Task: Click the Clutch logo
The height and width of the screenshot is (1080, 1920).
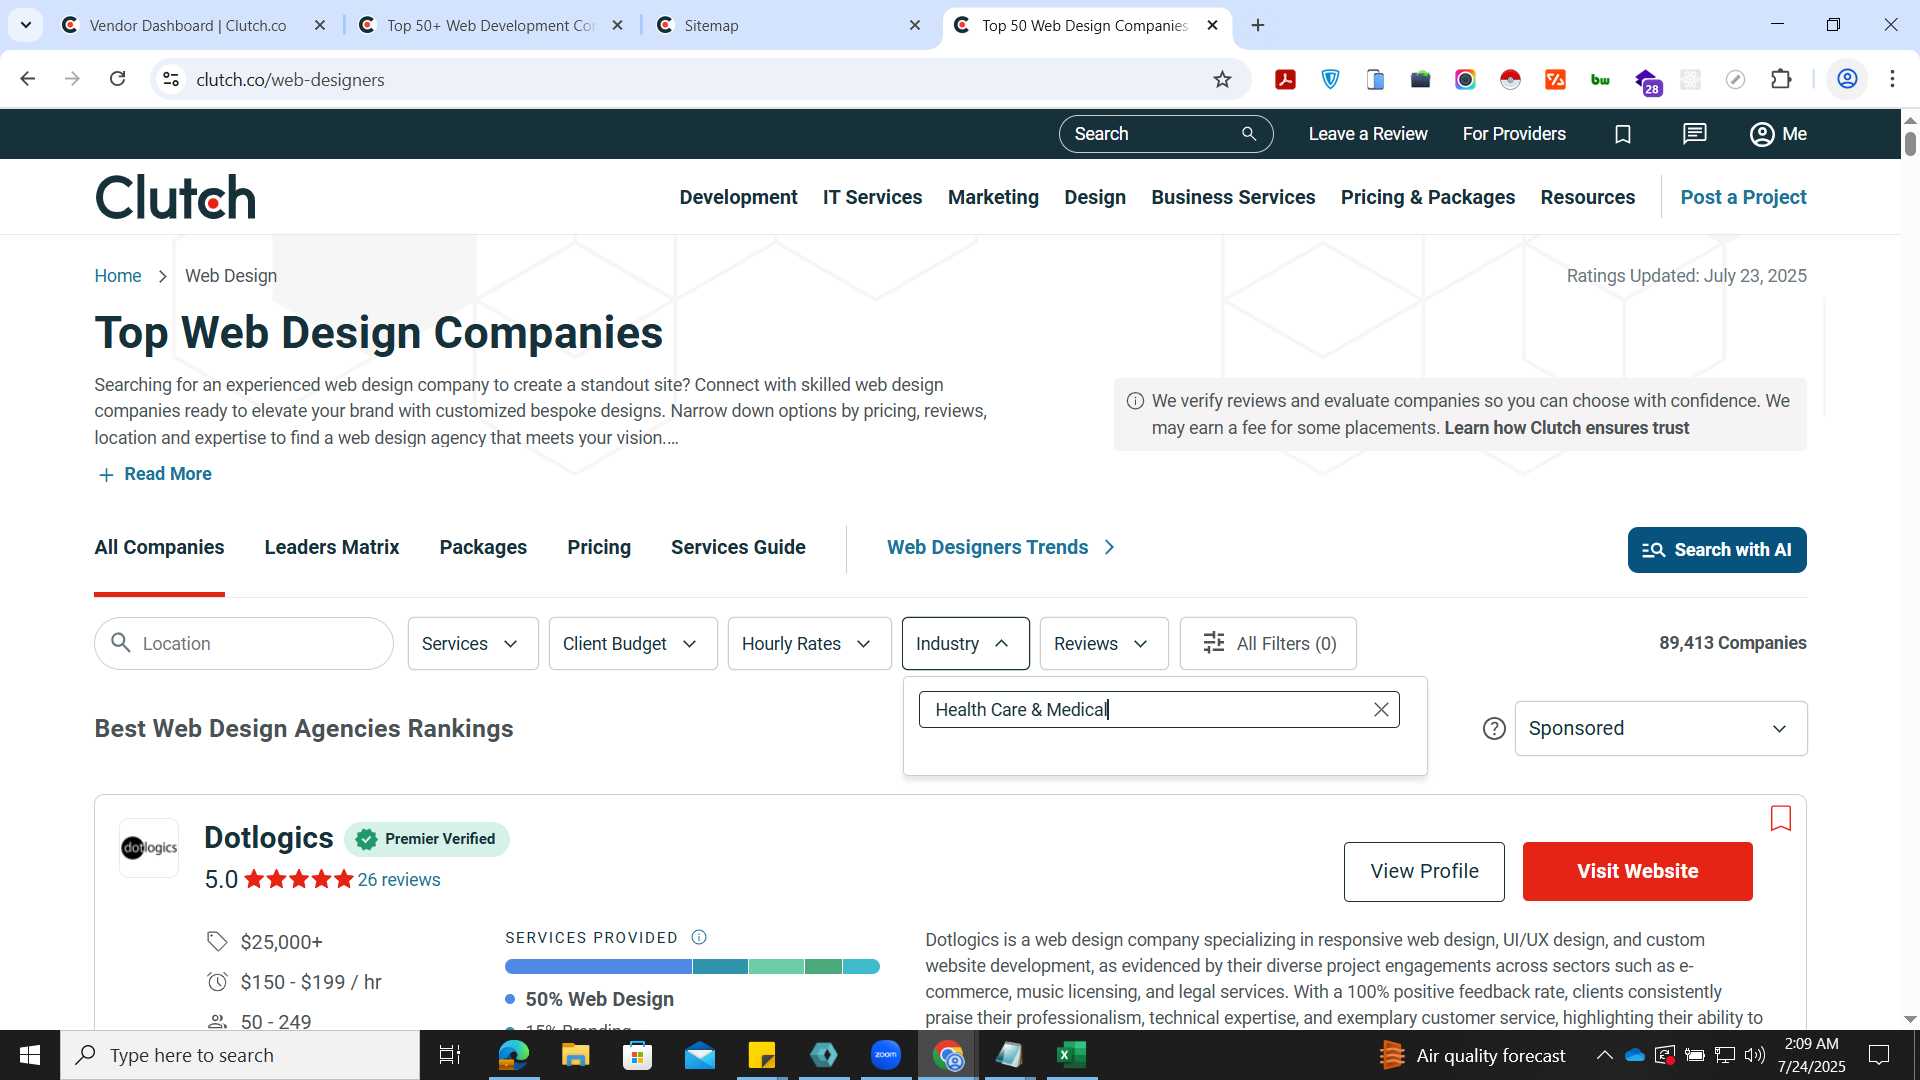Action: 175,197
